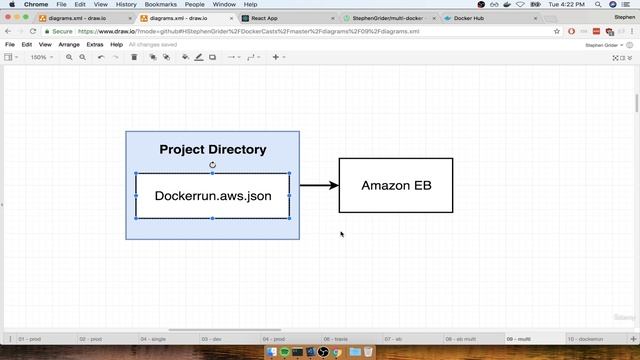Open the Extras menu
Image resolution: width=640 pixels, height=360 pixels.
[x=95, y=44]
